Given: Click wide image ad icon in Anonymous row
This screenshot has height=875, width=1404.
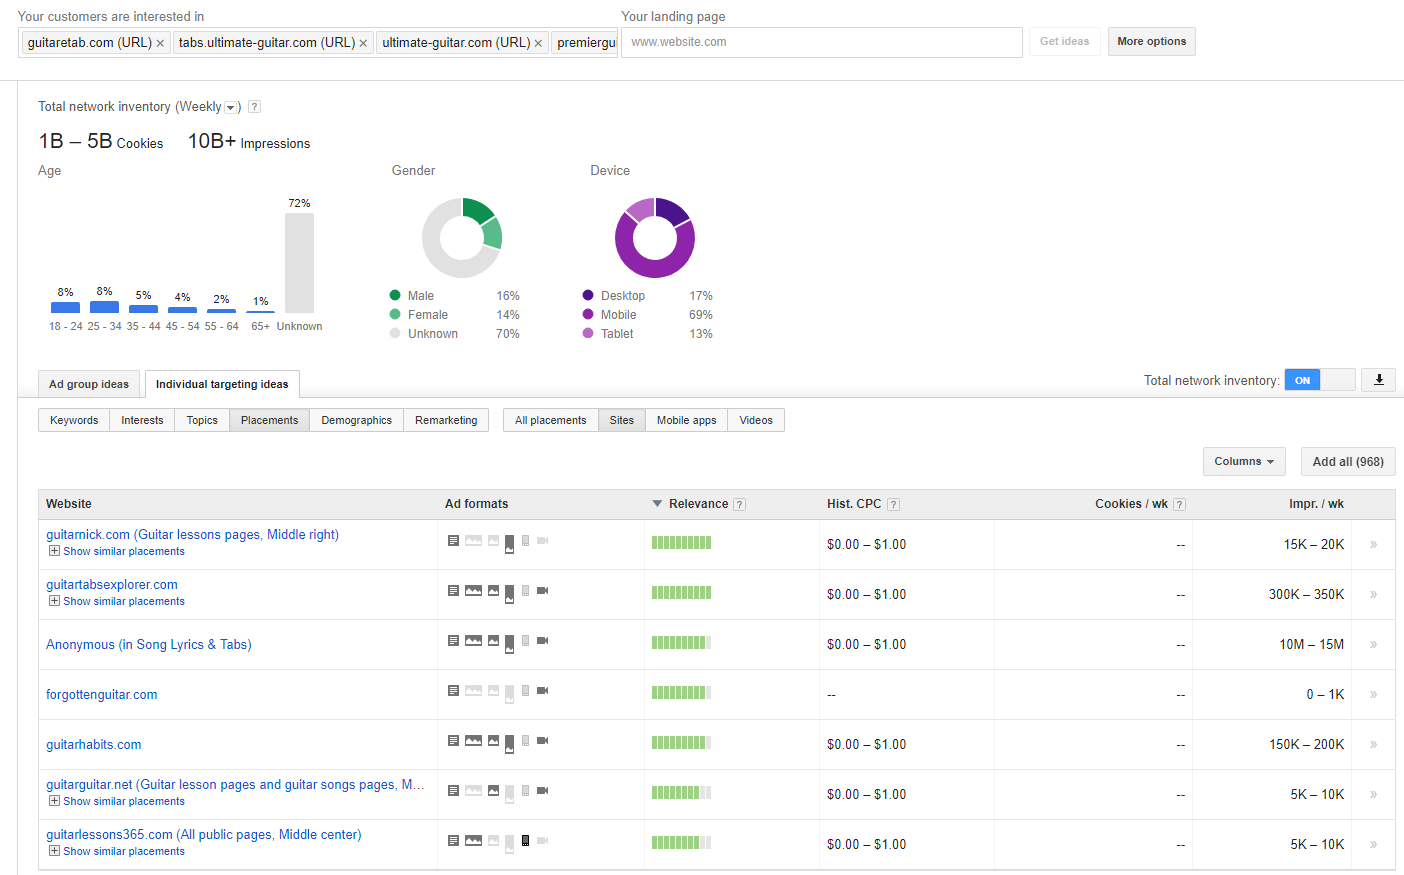Looking at the screenshot, I should pyautogui.click(x=473, y=640).
